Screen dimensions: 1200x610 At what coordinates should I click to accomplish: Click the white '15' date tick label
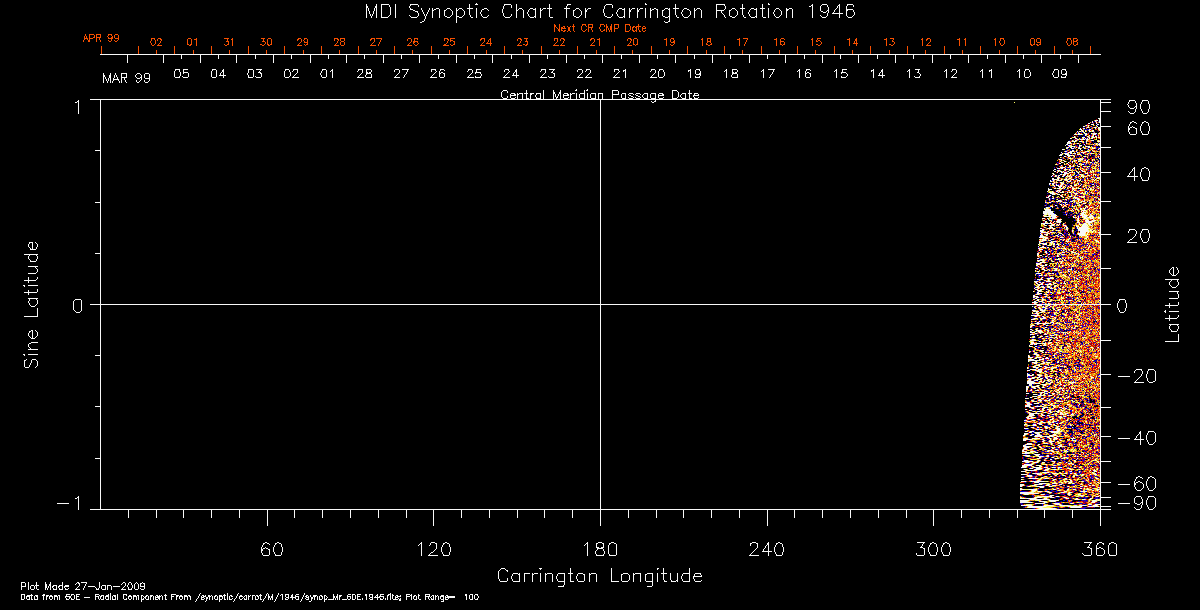(840, 74)
